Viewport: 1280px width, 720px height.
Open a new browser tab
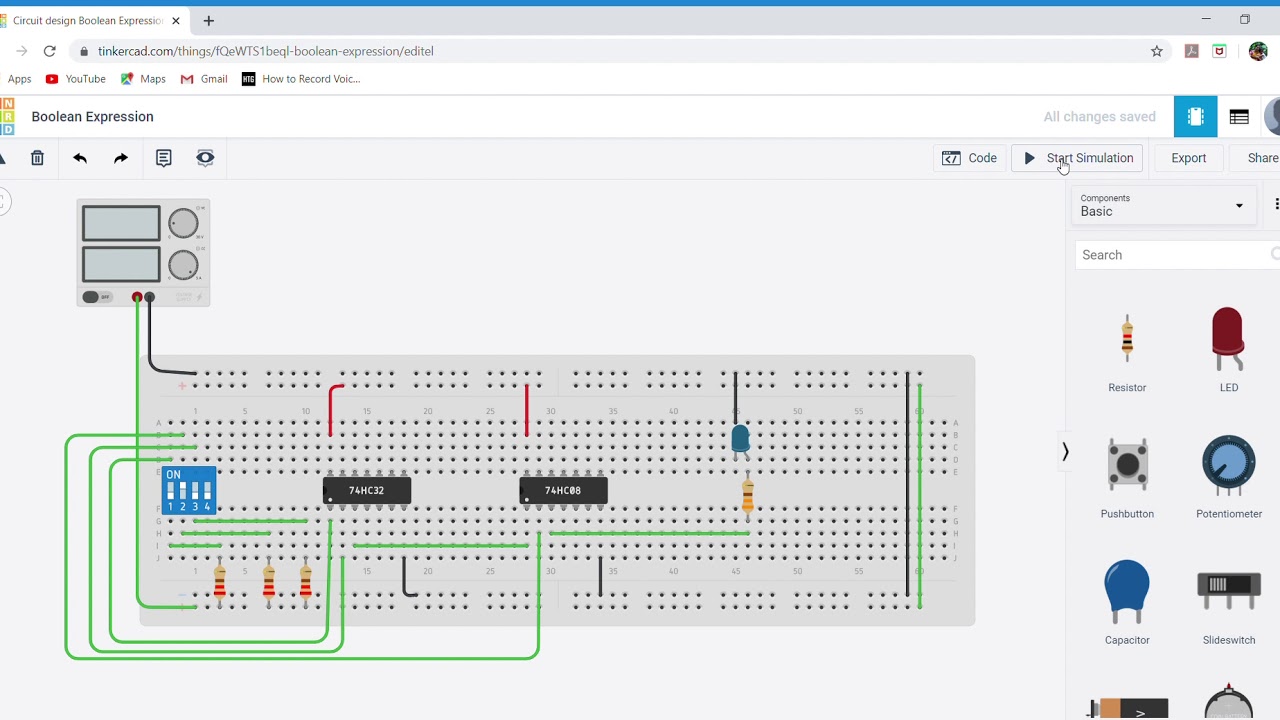tap(208, 20)
